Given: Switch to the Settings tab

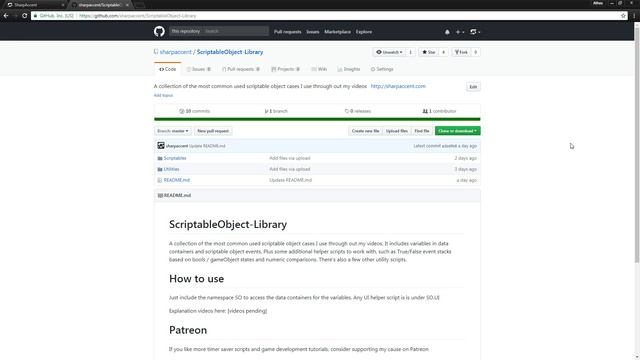Looking at the screenshot, I should 382,69.
